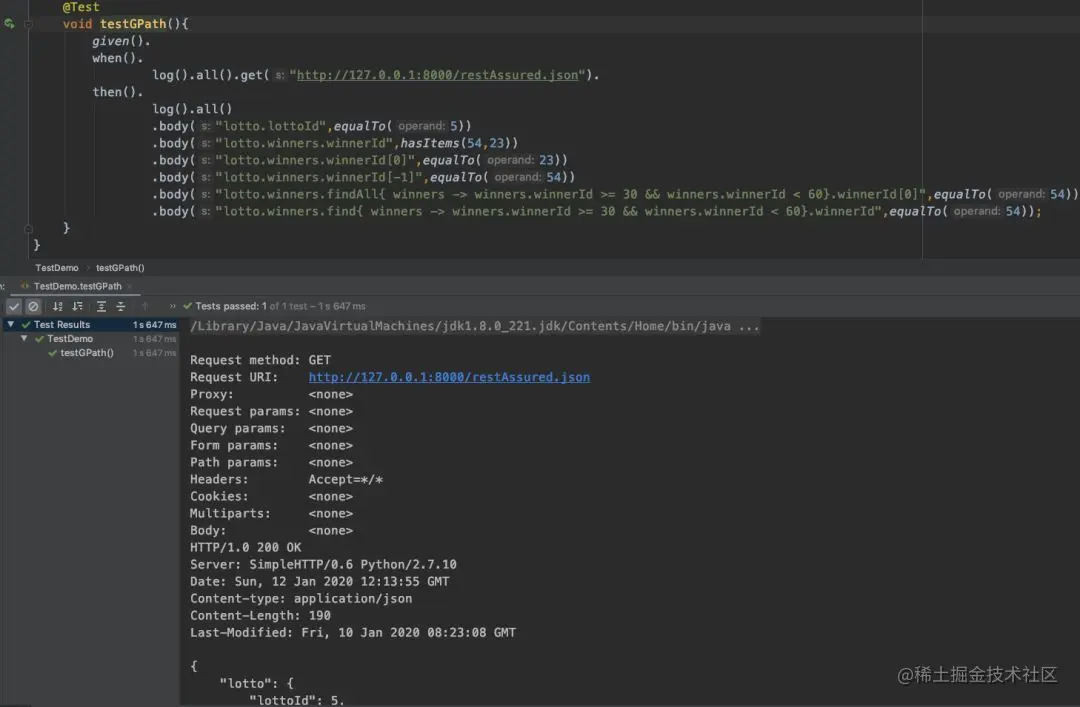Viewport: 1080px width, 707px height.
Task: Toggle the Show Ignored tests button
Action: (33, 306)
